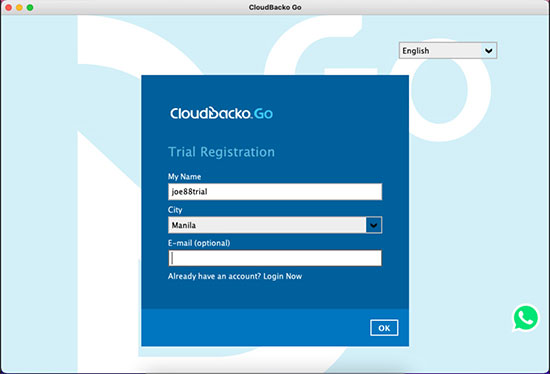Viewport: 550px width, 374px height.
Task: Click the E-mail (optional) label
Action: click(199, 243)
